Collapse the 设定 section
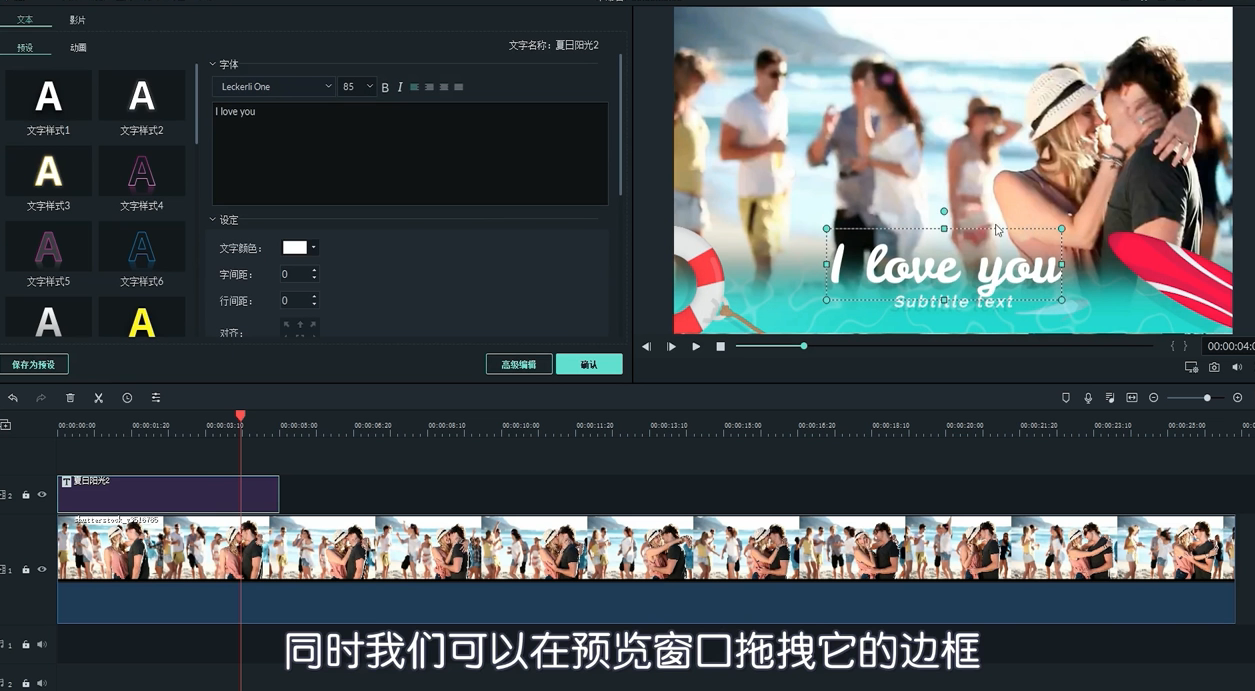 pyautogui.click(x=213, y=220)
